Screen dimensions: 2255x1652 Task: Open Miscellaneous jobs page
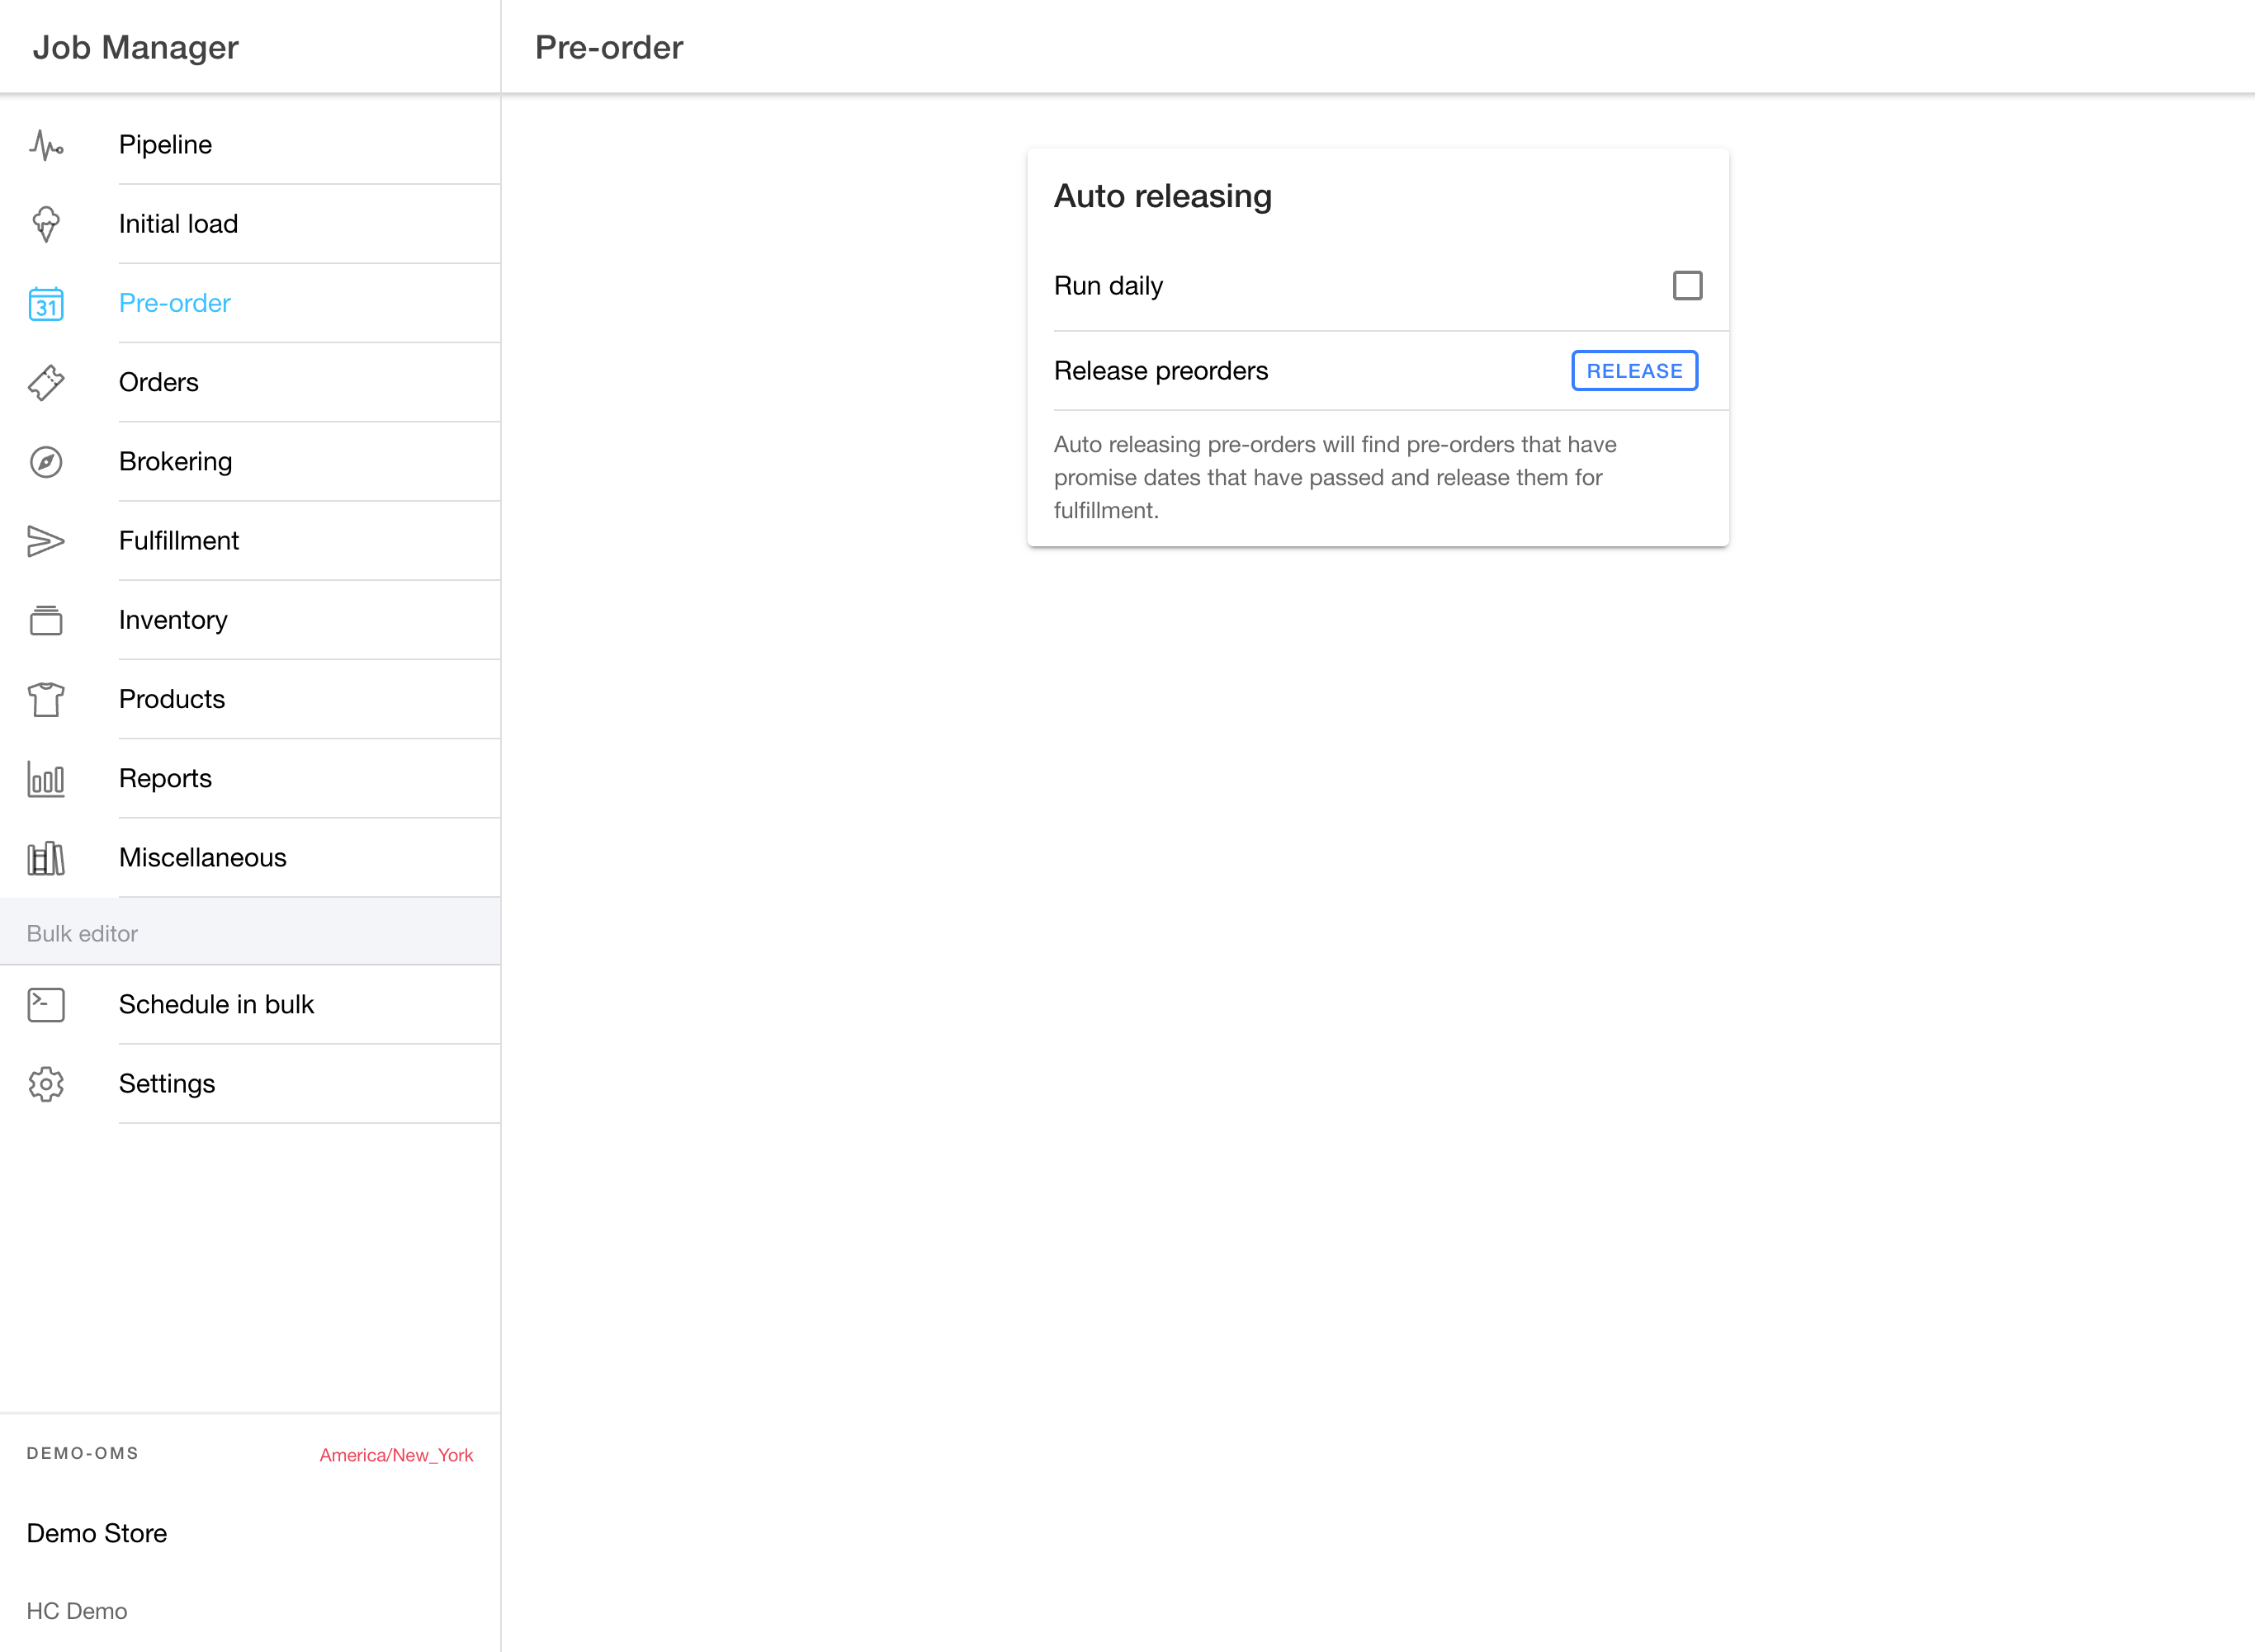pyautogui.click(x=202, y=858)
